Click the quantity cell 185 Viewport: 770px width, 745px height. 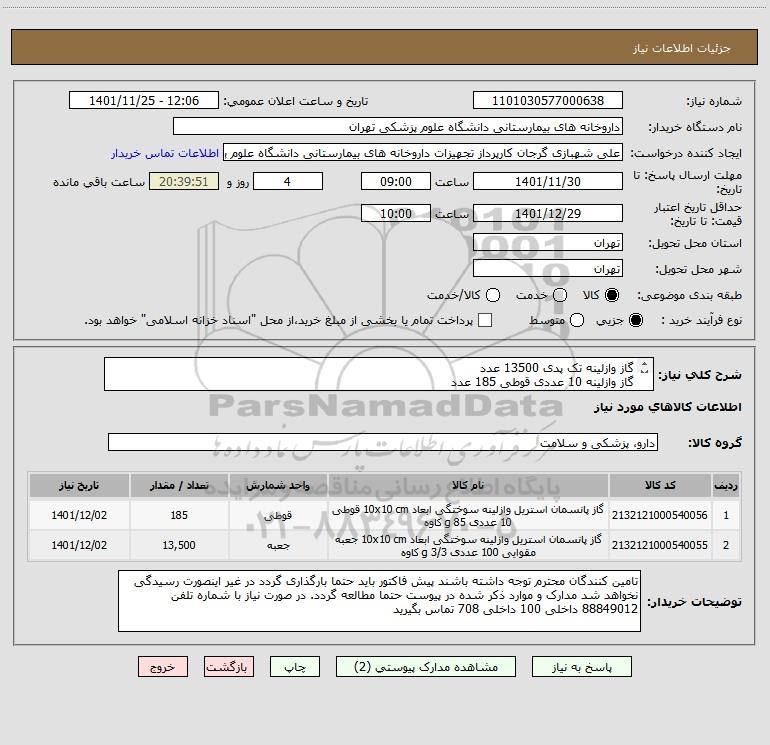pos(179,515)
